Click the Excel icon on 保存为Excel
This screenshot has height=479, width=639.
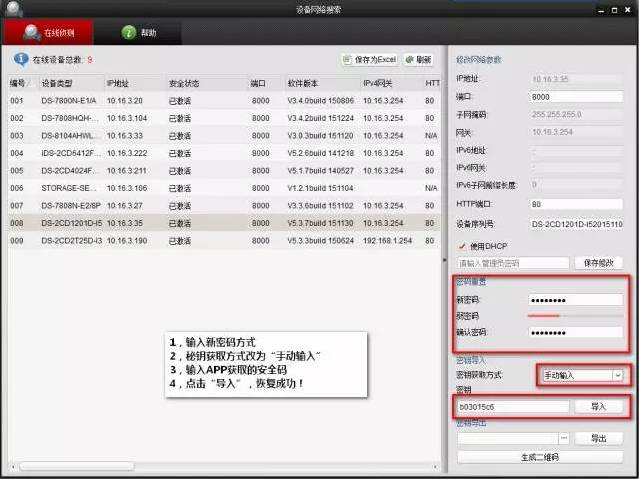(347, 60)
